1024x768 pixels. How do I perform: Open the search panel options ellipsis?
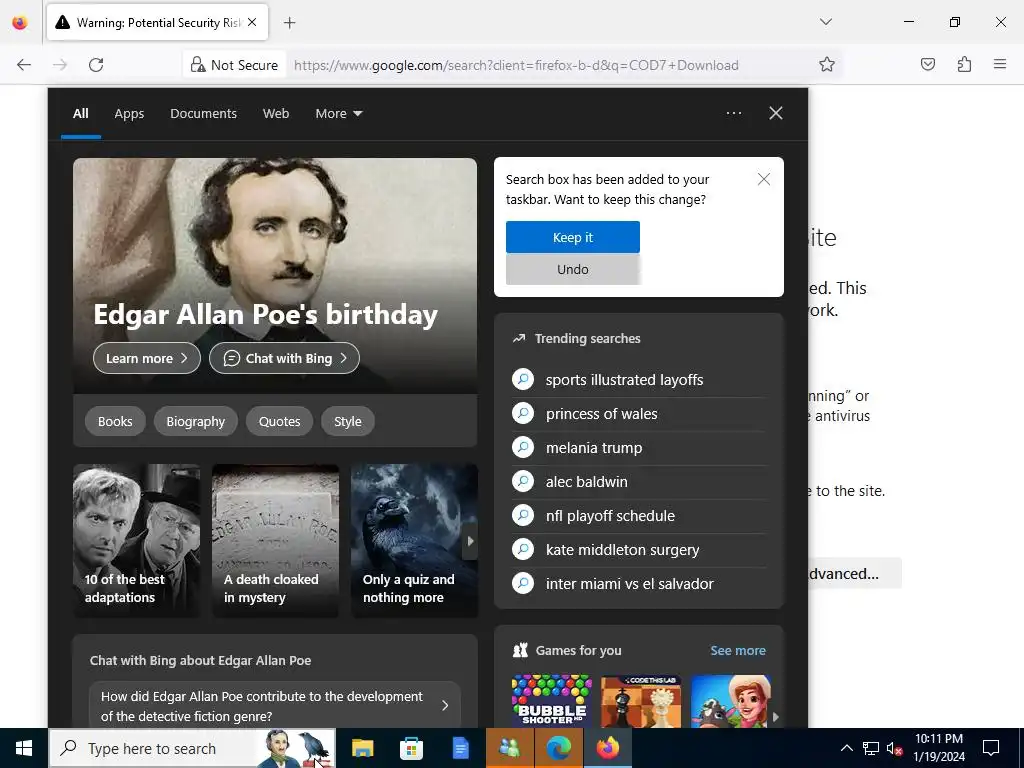coord(734,113)
